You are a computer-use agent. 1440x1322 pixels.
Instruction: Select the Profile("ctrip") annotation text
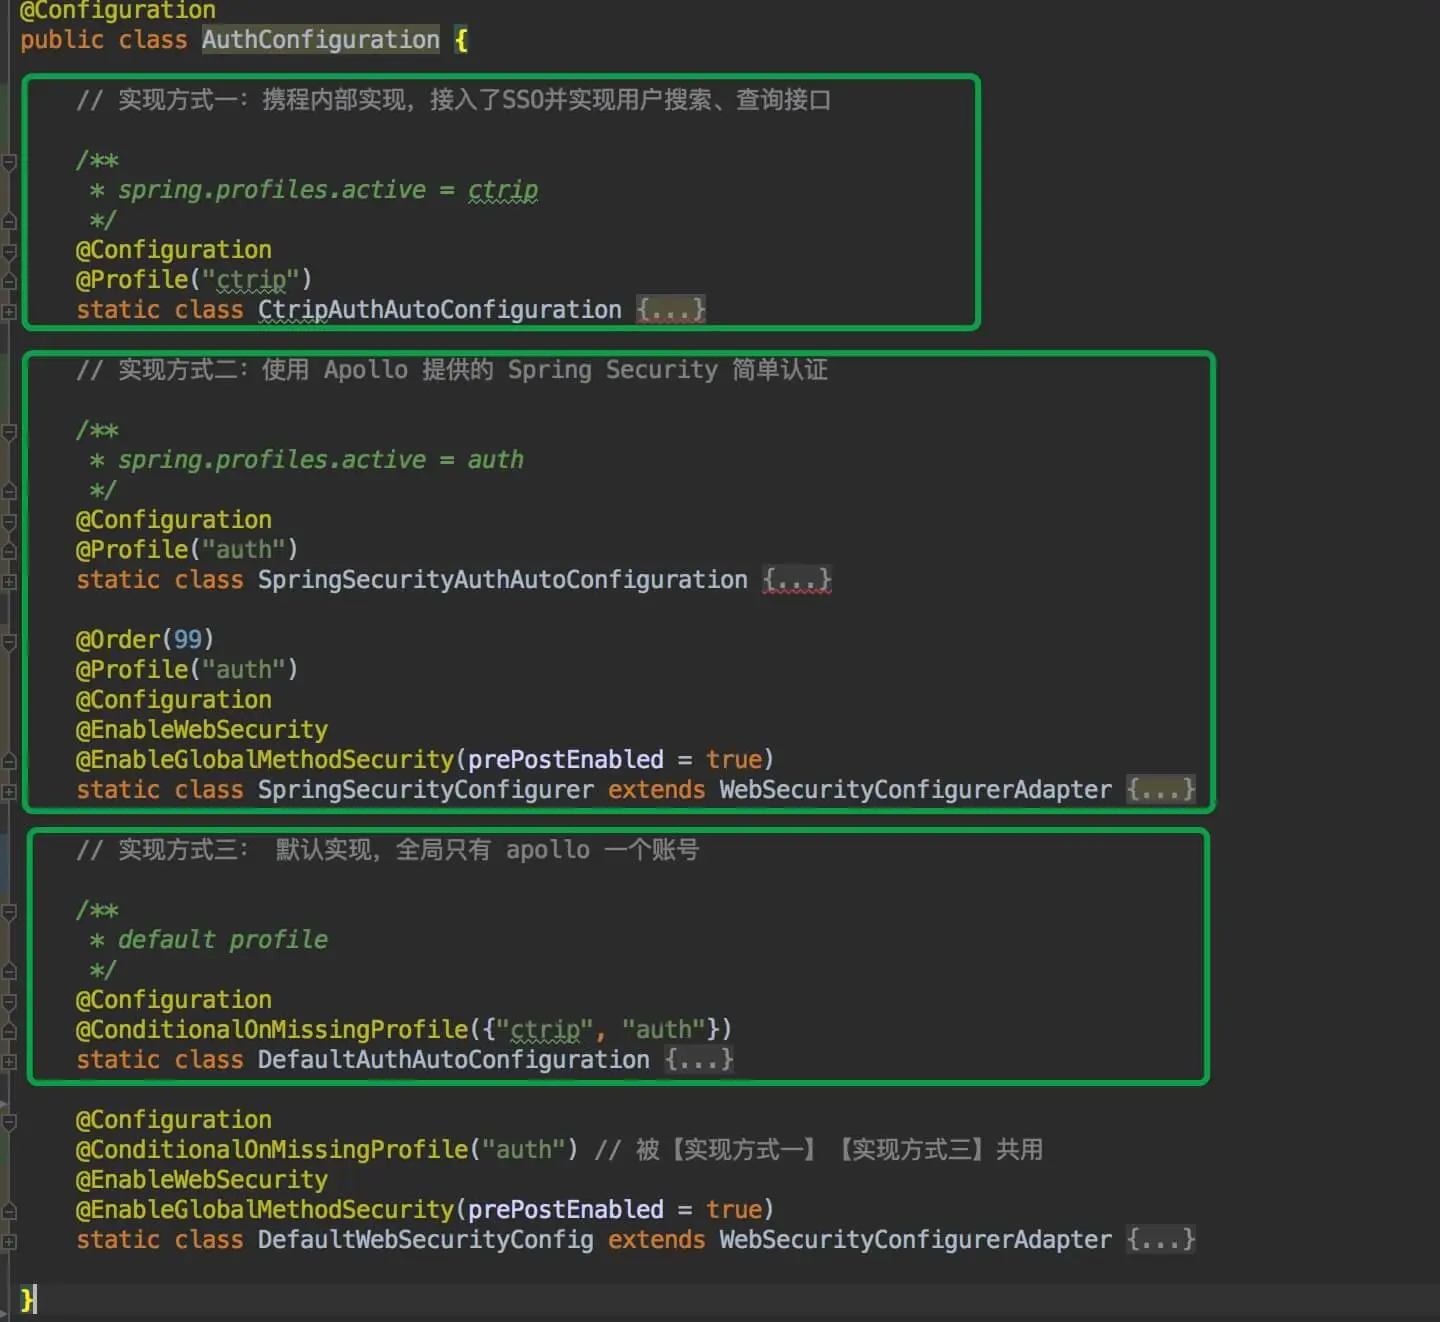coord(190,279)
